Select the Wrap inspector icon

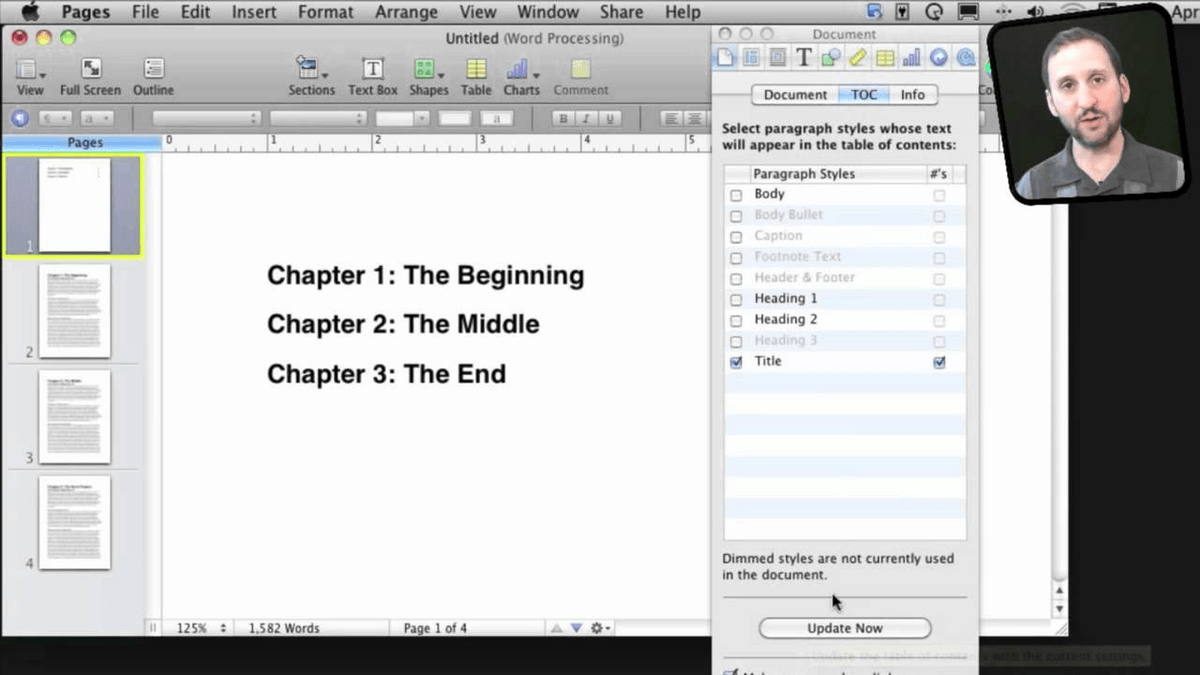777,58
